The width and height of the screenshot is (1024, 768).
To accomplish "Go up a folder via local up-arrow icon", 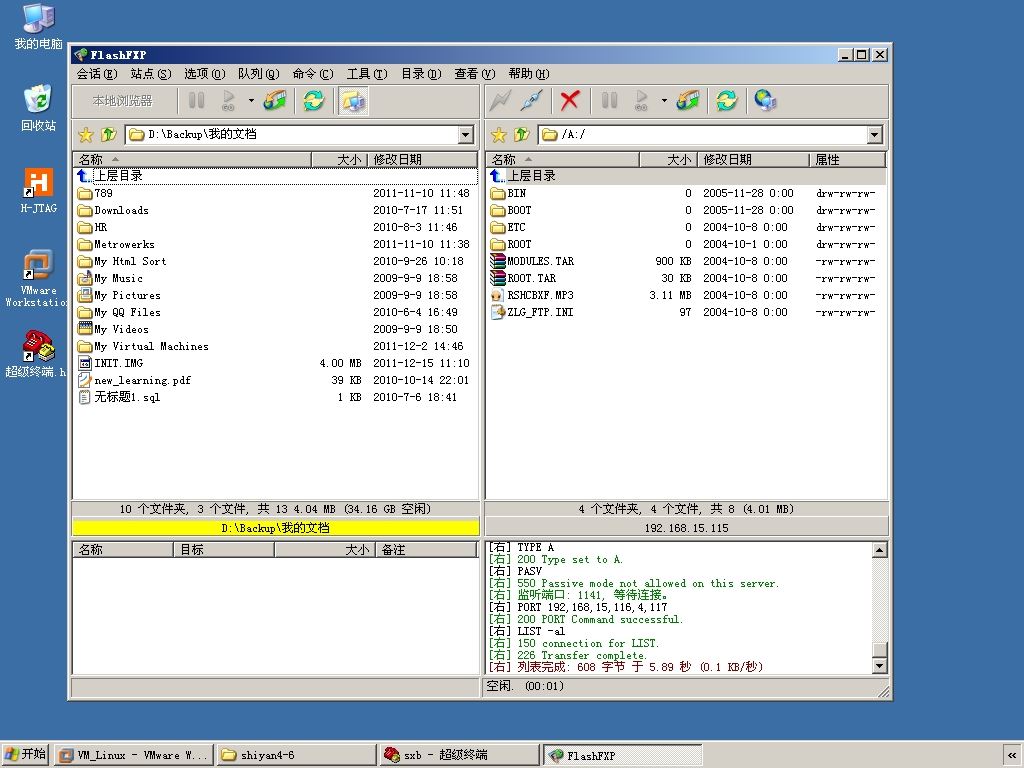I will (108, 135).
